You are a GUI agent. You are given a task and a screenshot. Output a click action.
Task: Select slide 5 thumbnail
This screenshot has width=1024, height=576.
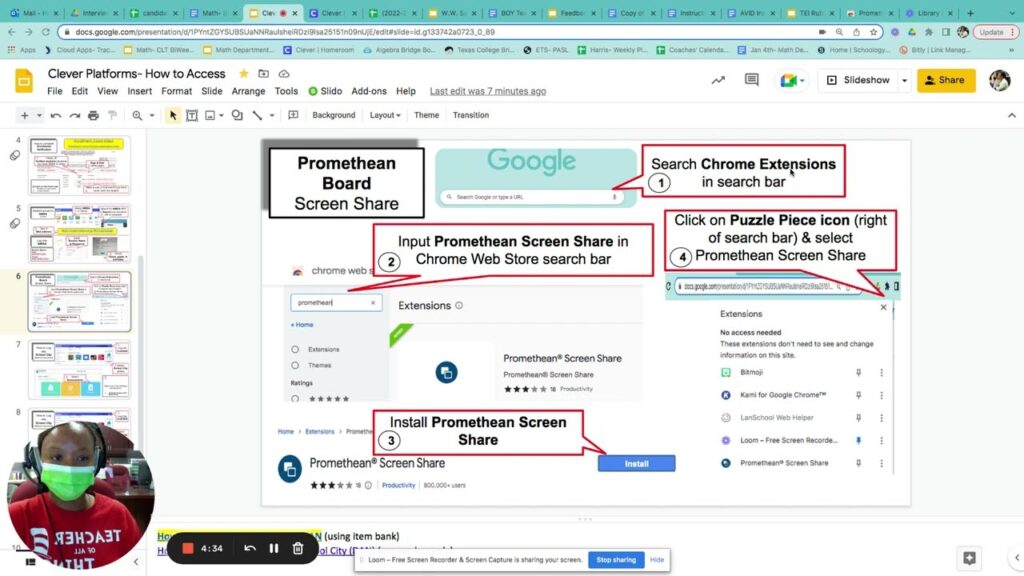click(x=80, y=234)
